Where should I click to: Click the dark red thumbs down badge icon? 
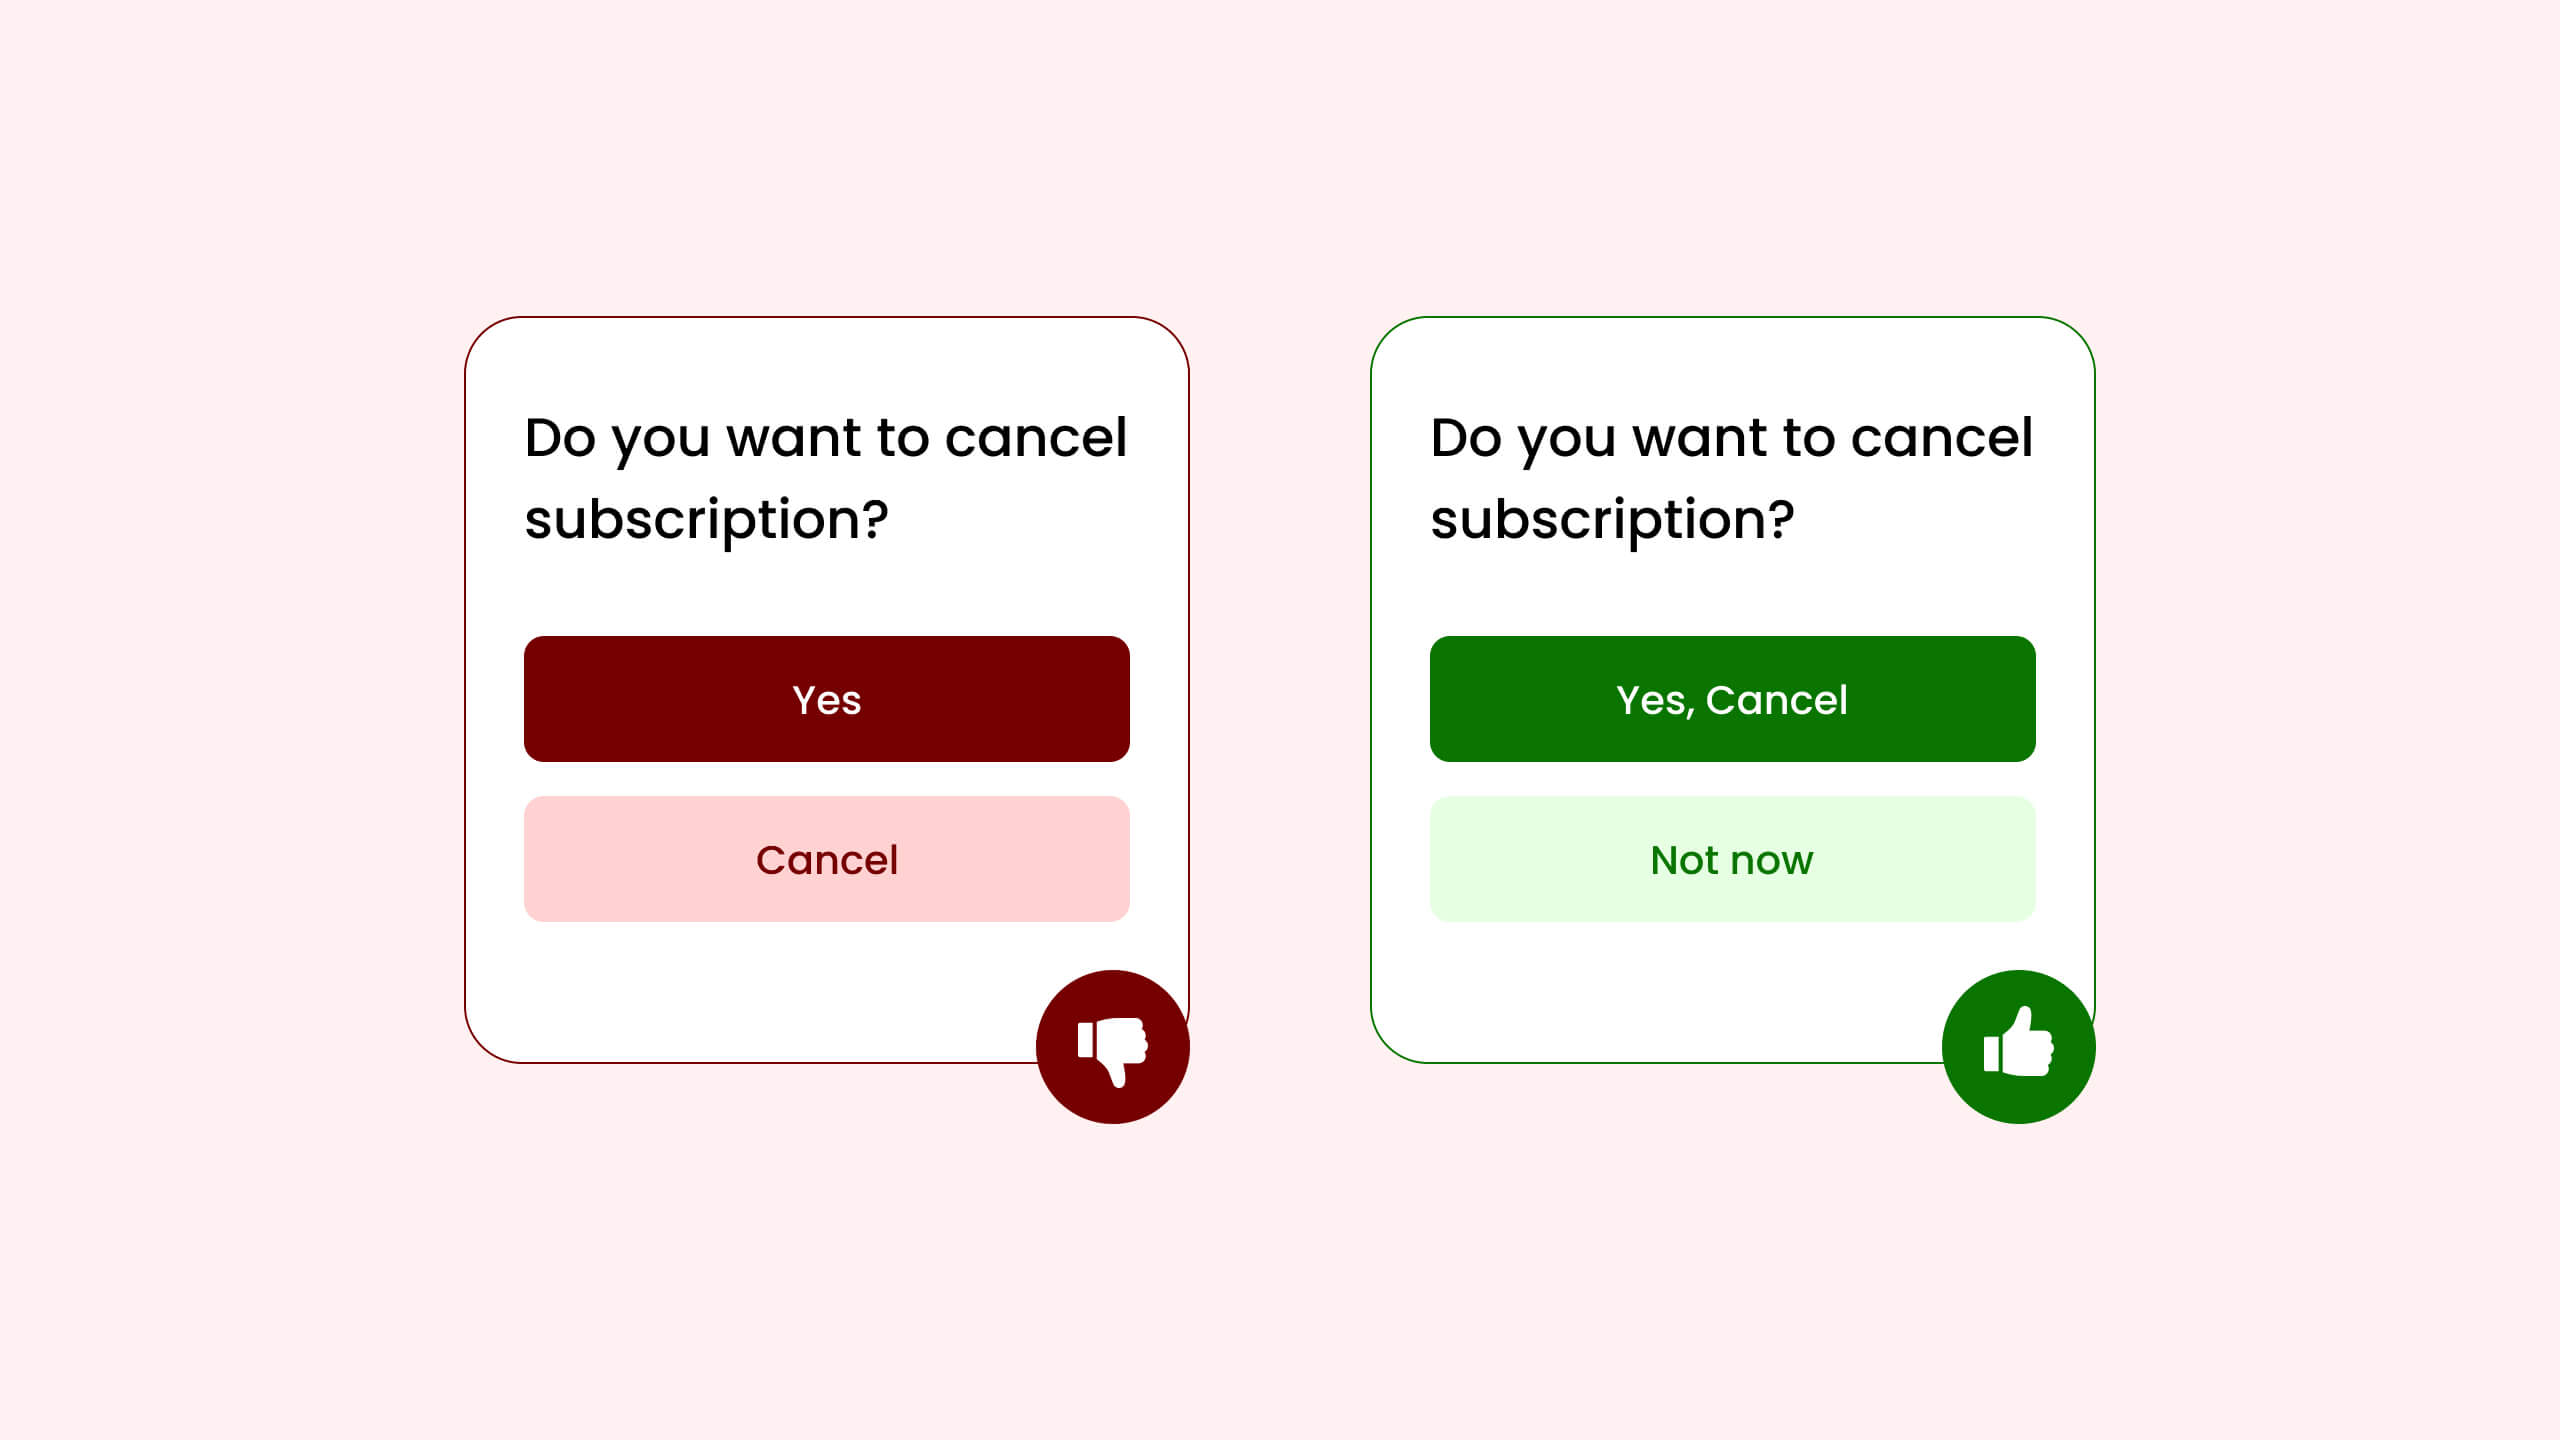point(1113,1046)
